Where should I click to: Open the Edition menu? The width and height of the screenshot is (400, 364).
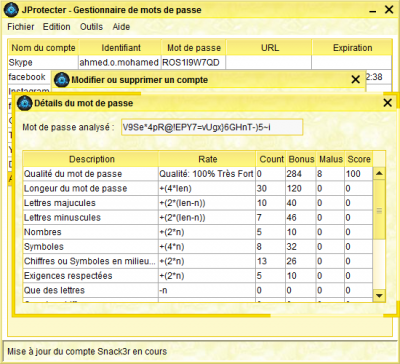click(56, 27)
